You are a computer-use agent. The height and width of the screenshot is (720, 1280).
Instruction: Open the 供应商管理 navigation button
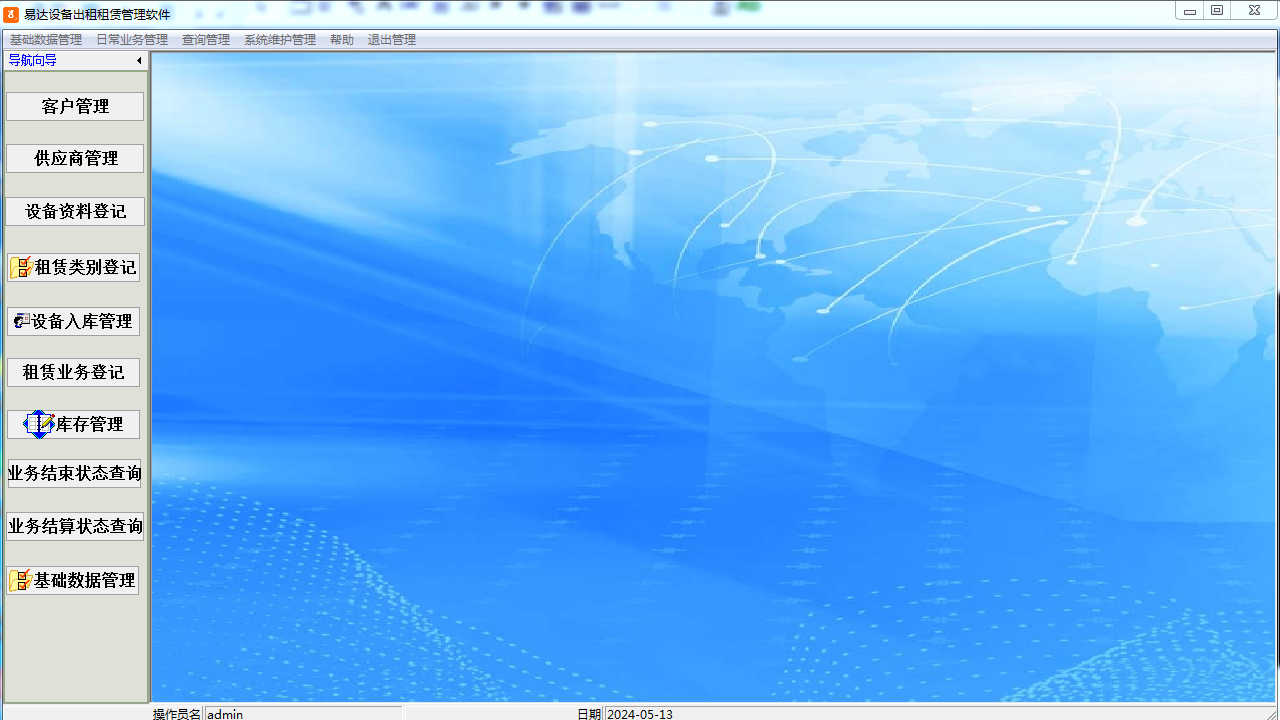click(x=75, y=158)
